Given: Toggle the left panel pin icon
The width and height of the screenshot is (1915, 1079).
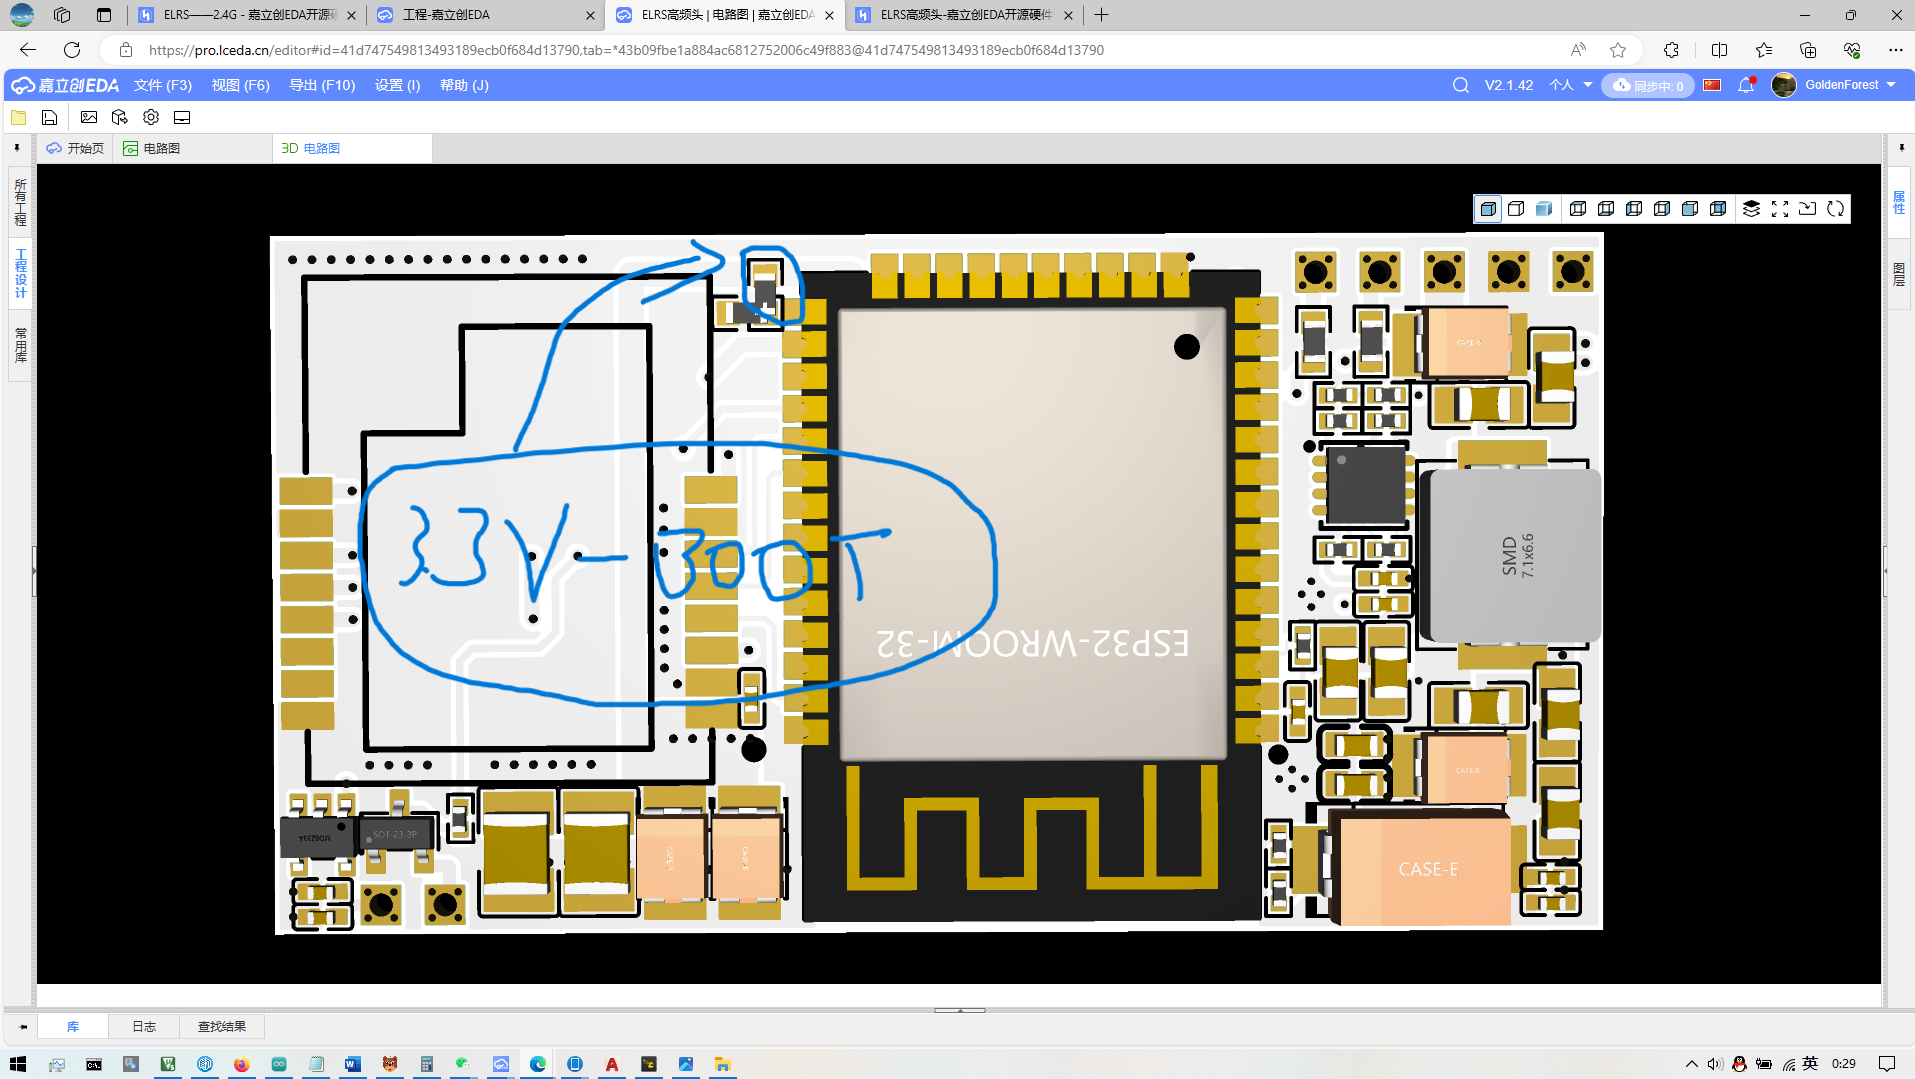Looking at the screenshot, I should point(17,148).
